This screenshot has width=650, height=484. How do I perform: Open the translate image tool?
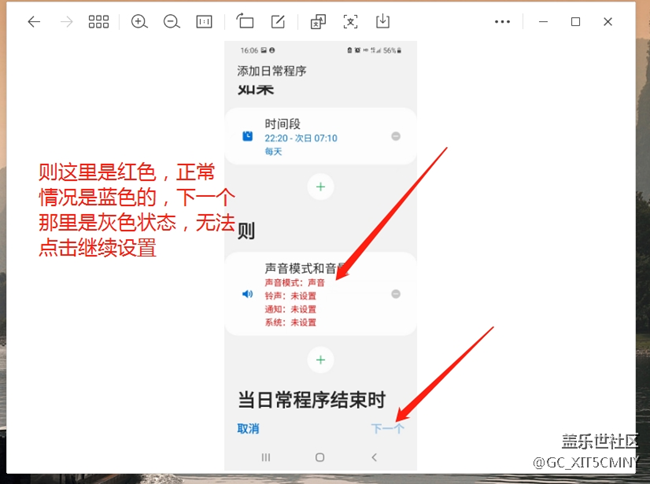pos(318,22)
